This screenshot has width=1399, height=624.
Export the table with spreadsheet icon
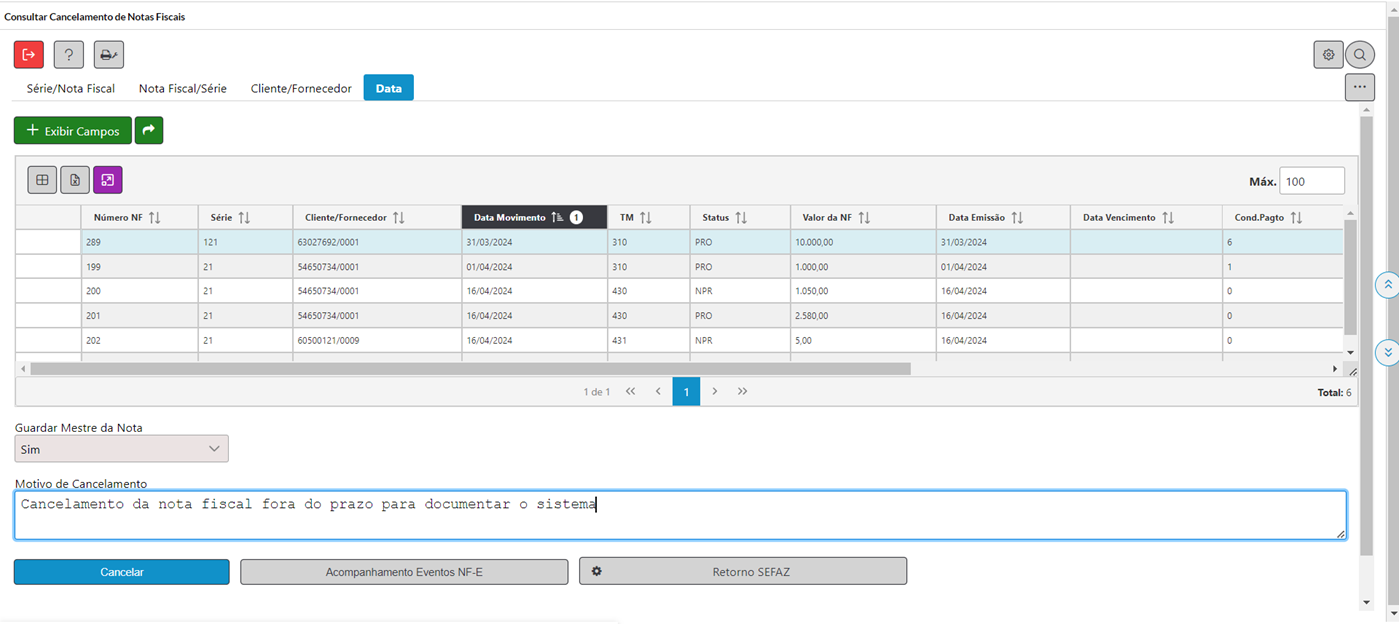pyautogui.click(x=75, y=180)
